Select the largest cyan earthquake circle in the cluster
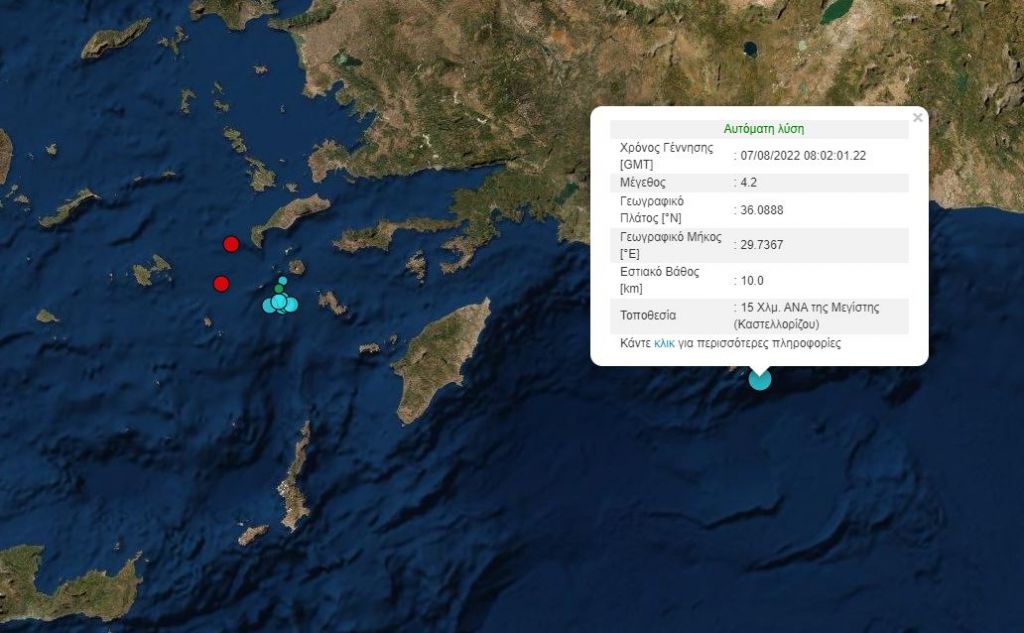This screenshot has height=633, width=1024. pos(279,302)
